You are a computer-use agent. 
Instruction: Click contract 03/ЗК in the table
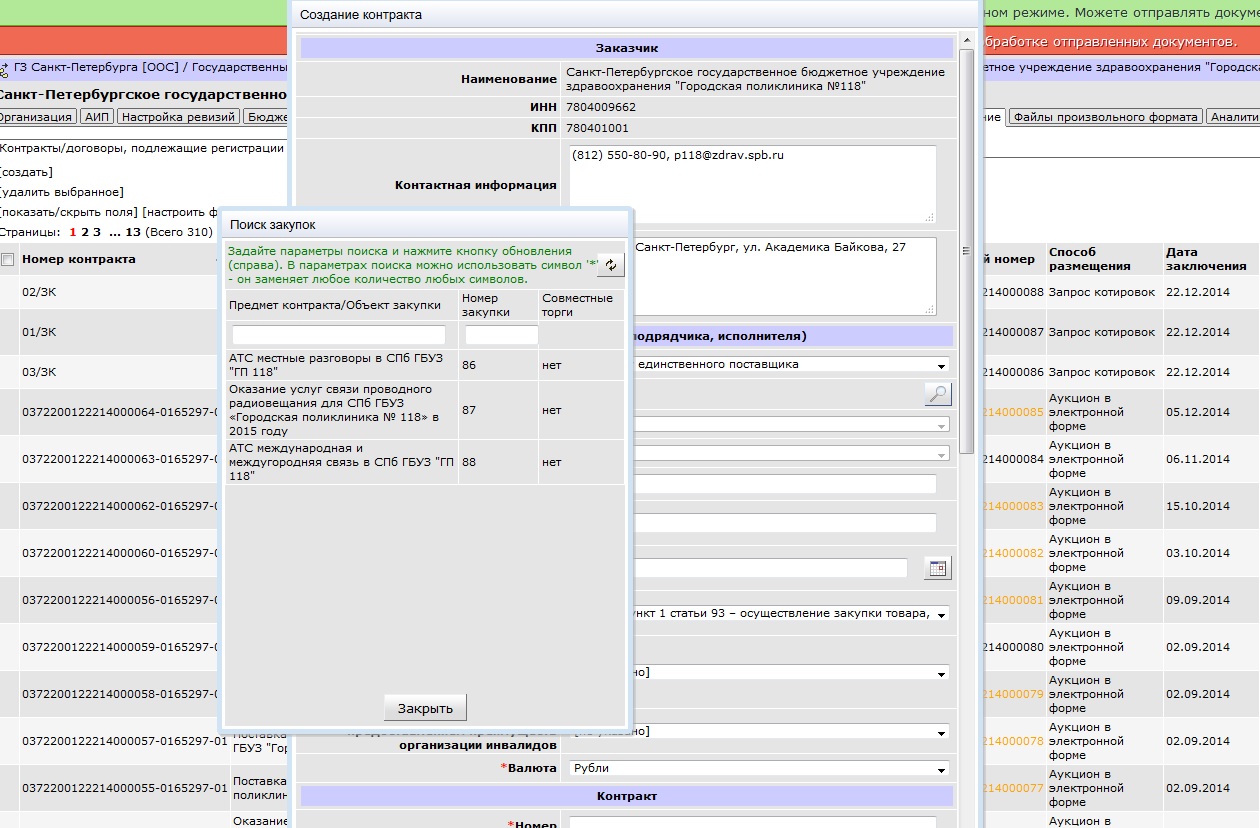[39, 372]
